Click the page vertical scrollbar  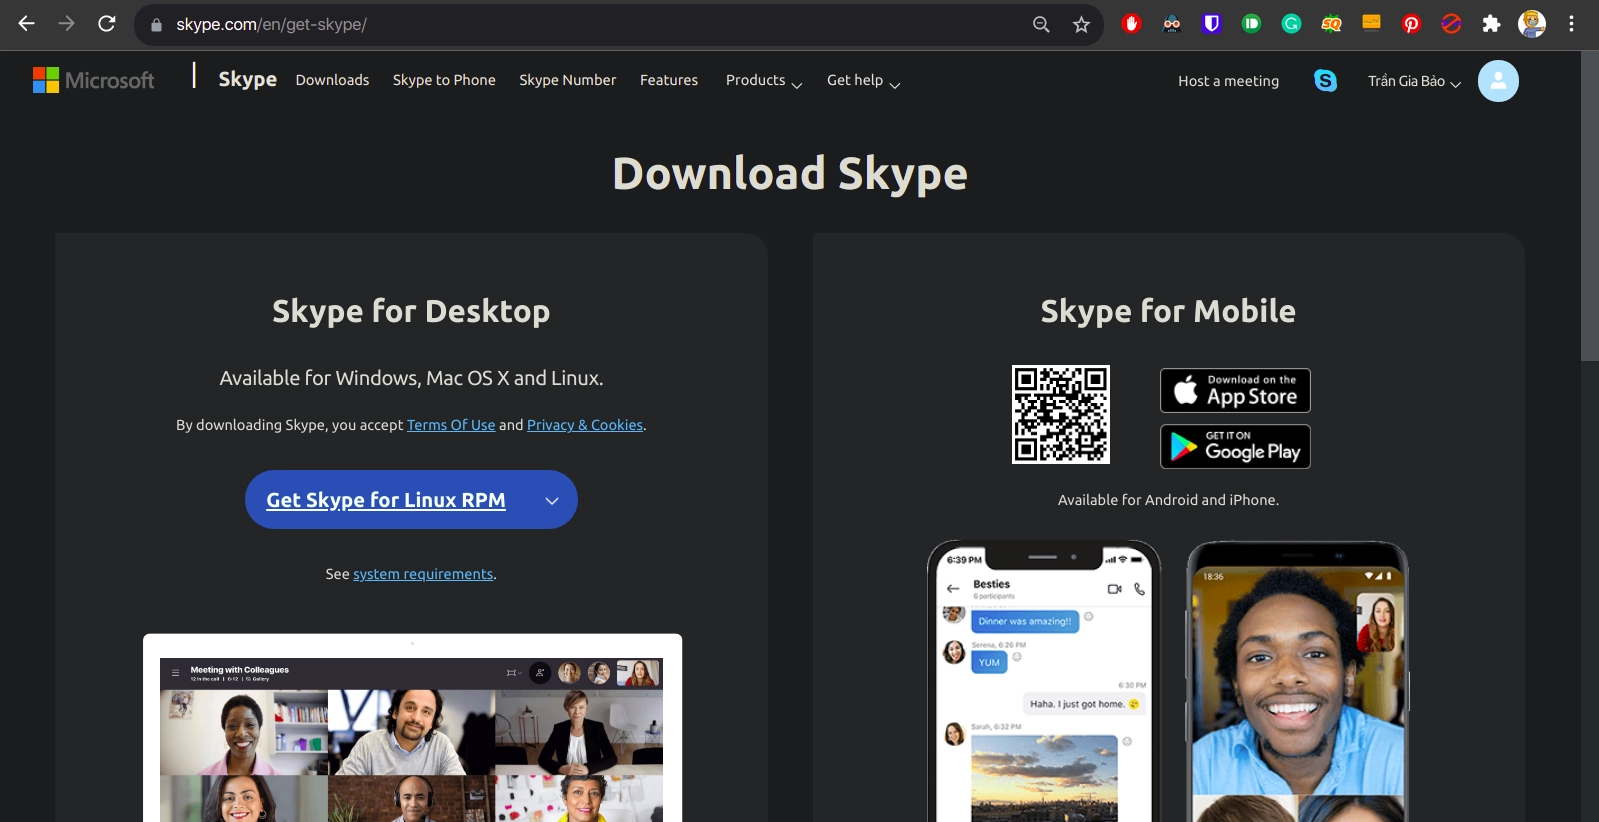(x=1589, y=206)
